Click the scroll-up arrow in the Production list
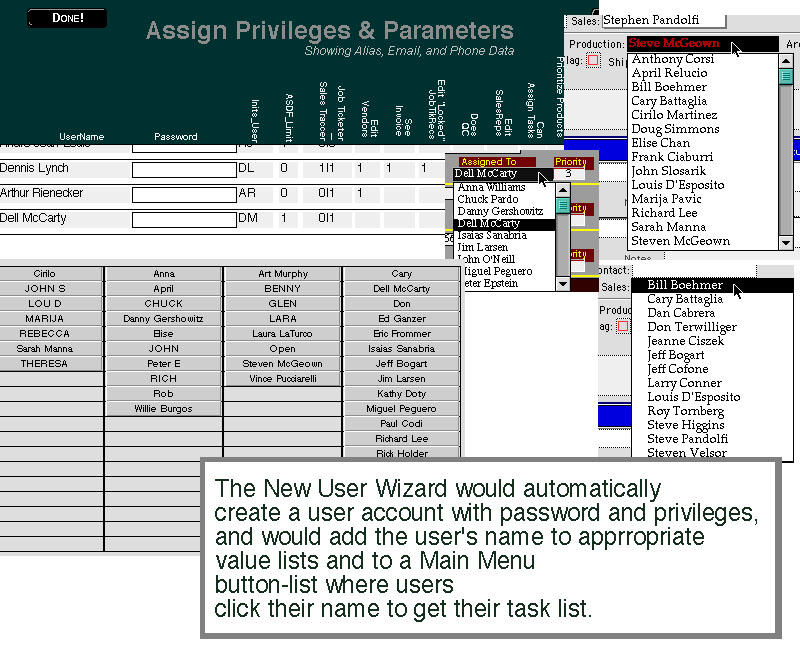The image size is (800, 650). (785, 60)
